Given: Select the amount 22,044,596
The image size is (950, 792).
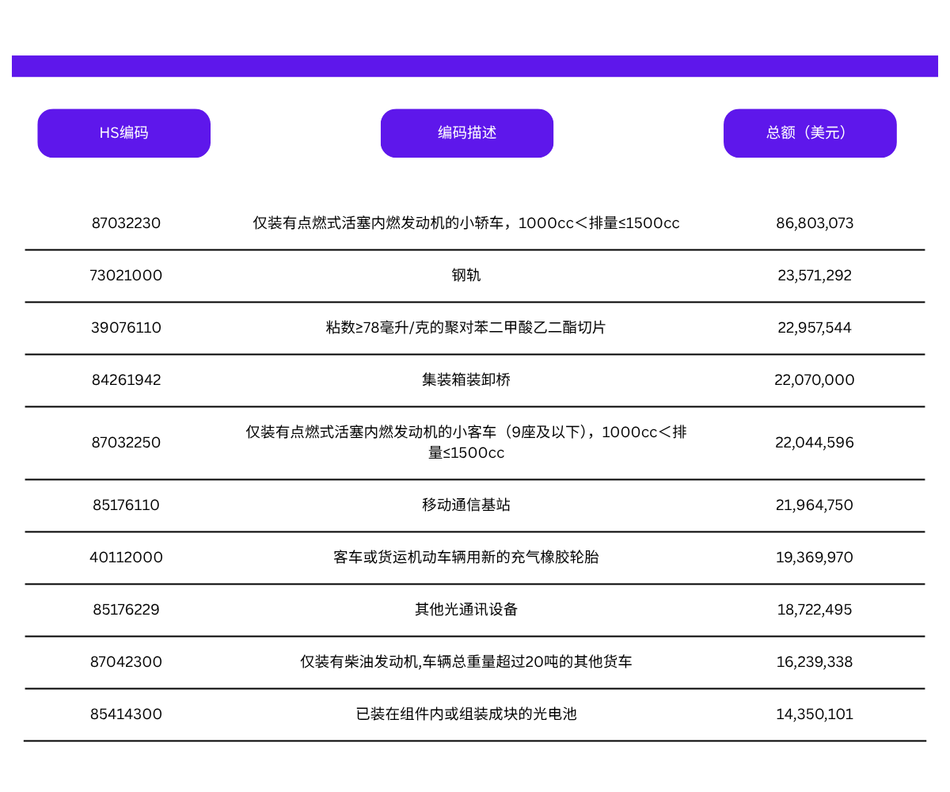Looking at the screenshot, I should [814, 442].
